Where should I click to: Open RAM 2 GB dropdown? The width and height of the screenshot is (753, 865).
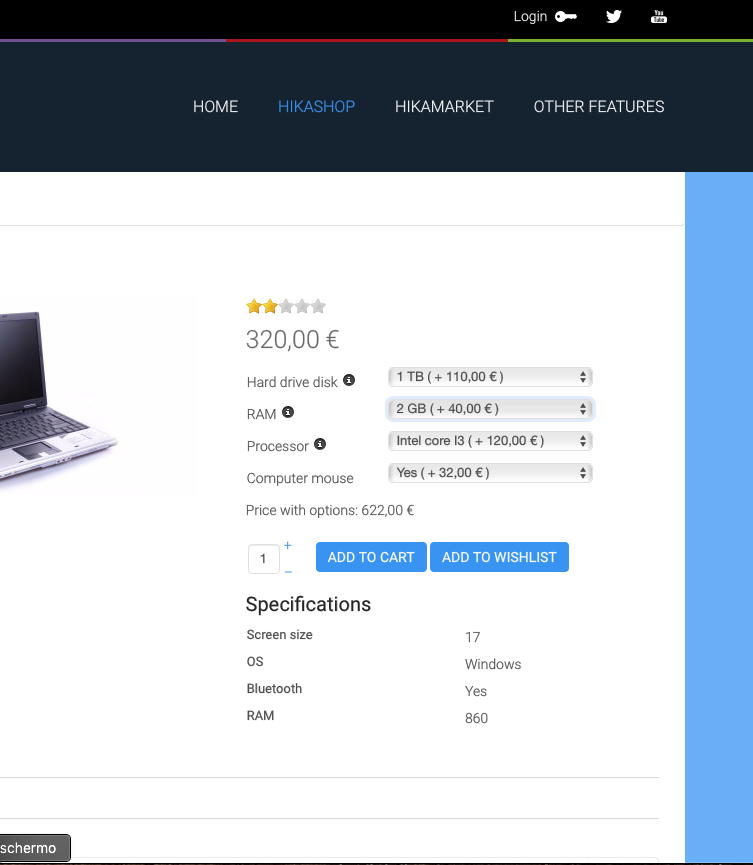(490, 409)
